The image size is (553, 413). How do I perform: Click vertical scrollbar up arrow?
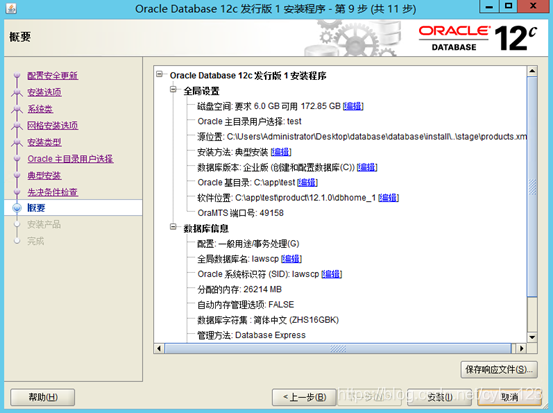tap(532, 71)
